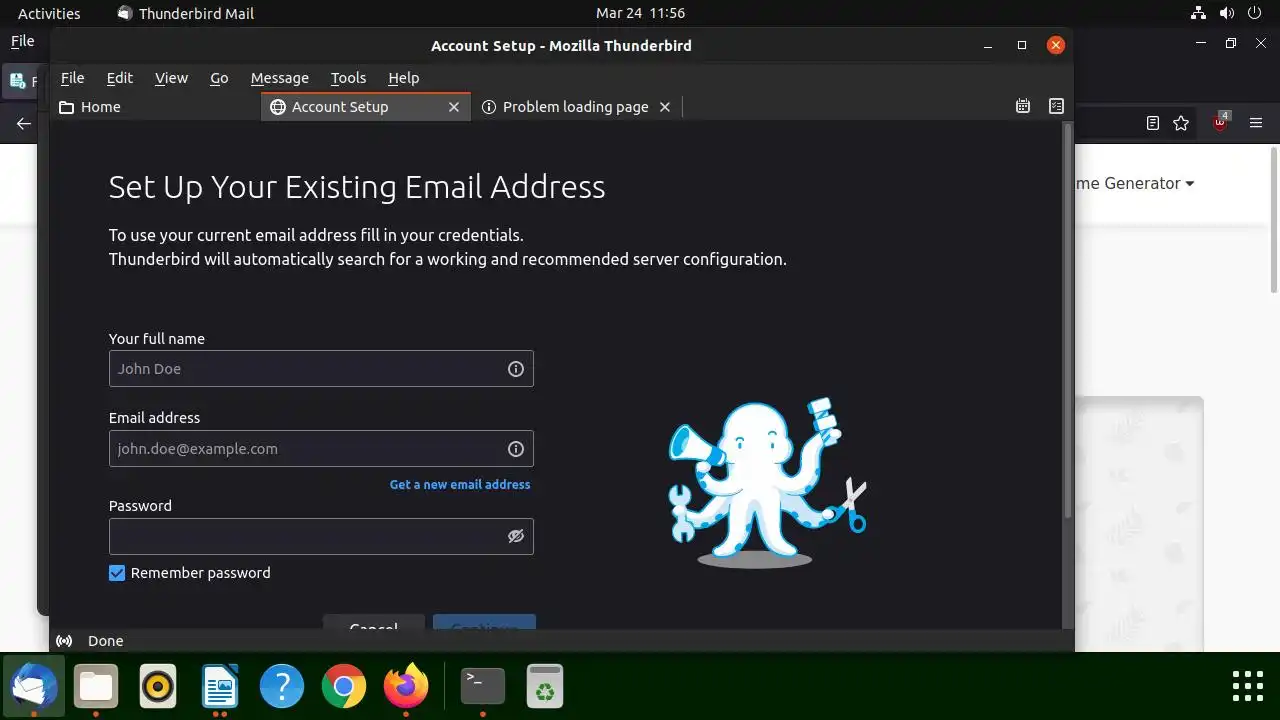The height and width of the screenshot is (720, 1280).
Task: Open the calendar tab icon
Action: 1023,106
